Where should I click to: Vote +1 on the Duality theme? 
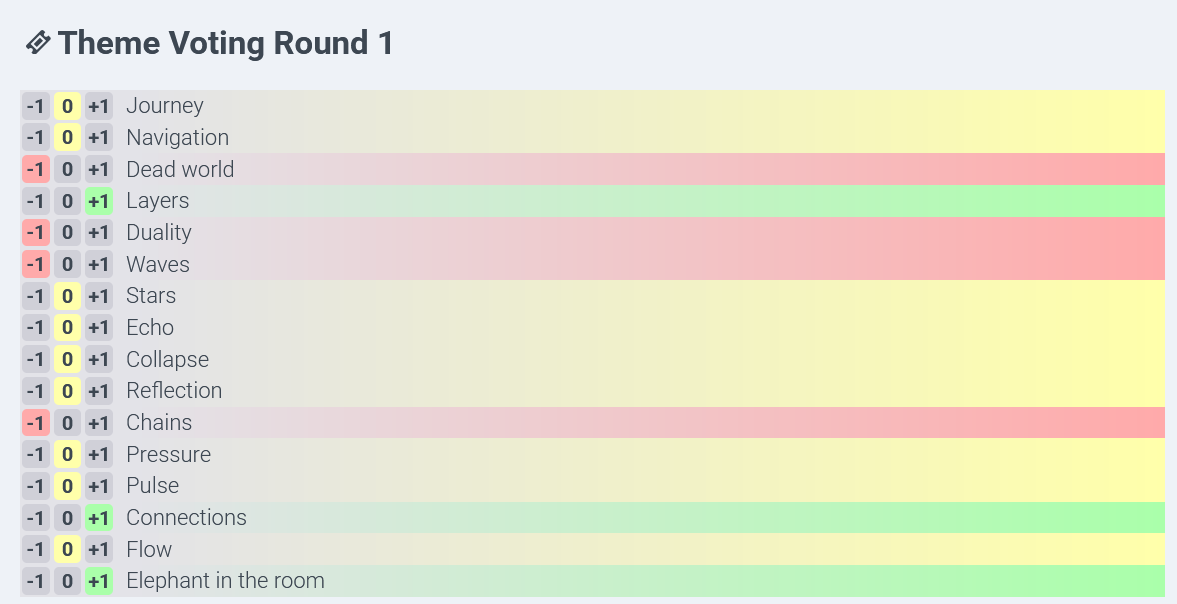pos(98,233)
